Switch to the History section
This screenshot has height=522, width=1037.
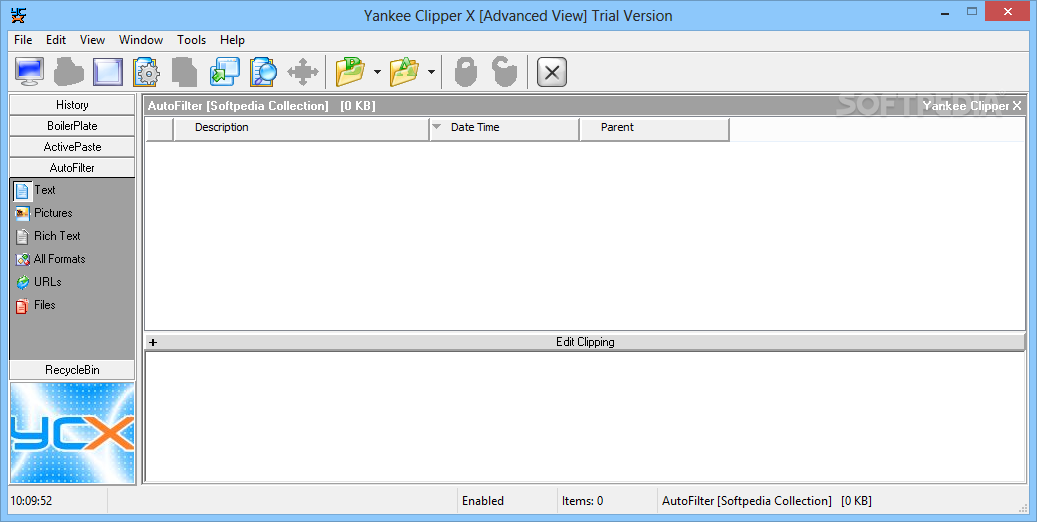[x=72, y=105]
